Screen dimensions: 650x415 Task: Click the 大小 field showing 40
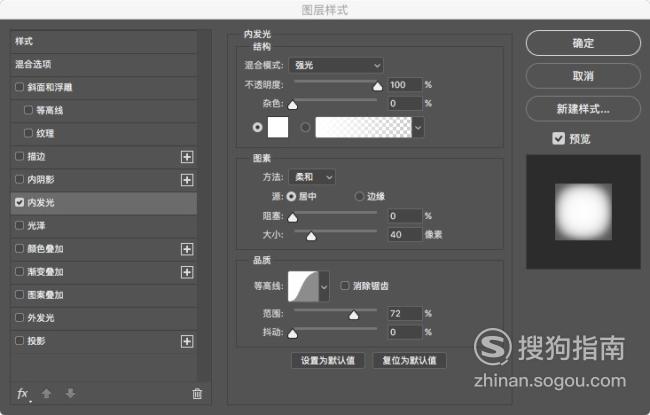click(x=405, y=235)
